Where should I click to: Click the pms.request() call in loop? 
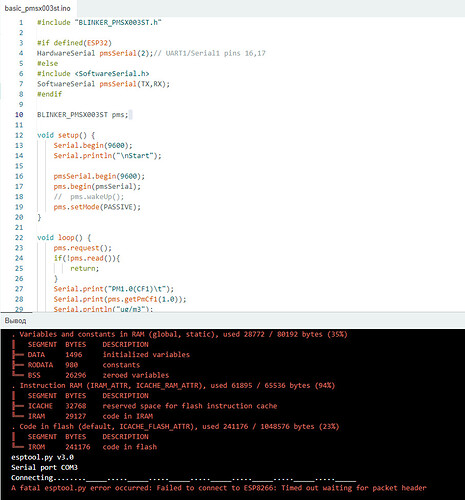(83, 248)
